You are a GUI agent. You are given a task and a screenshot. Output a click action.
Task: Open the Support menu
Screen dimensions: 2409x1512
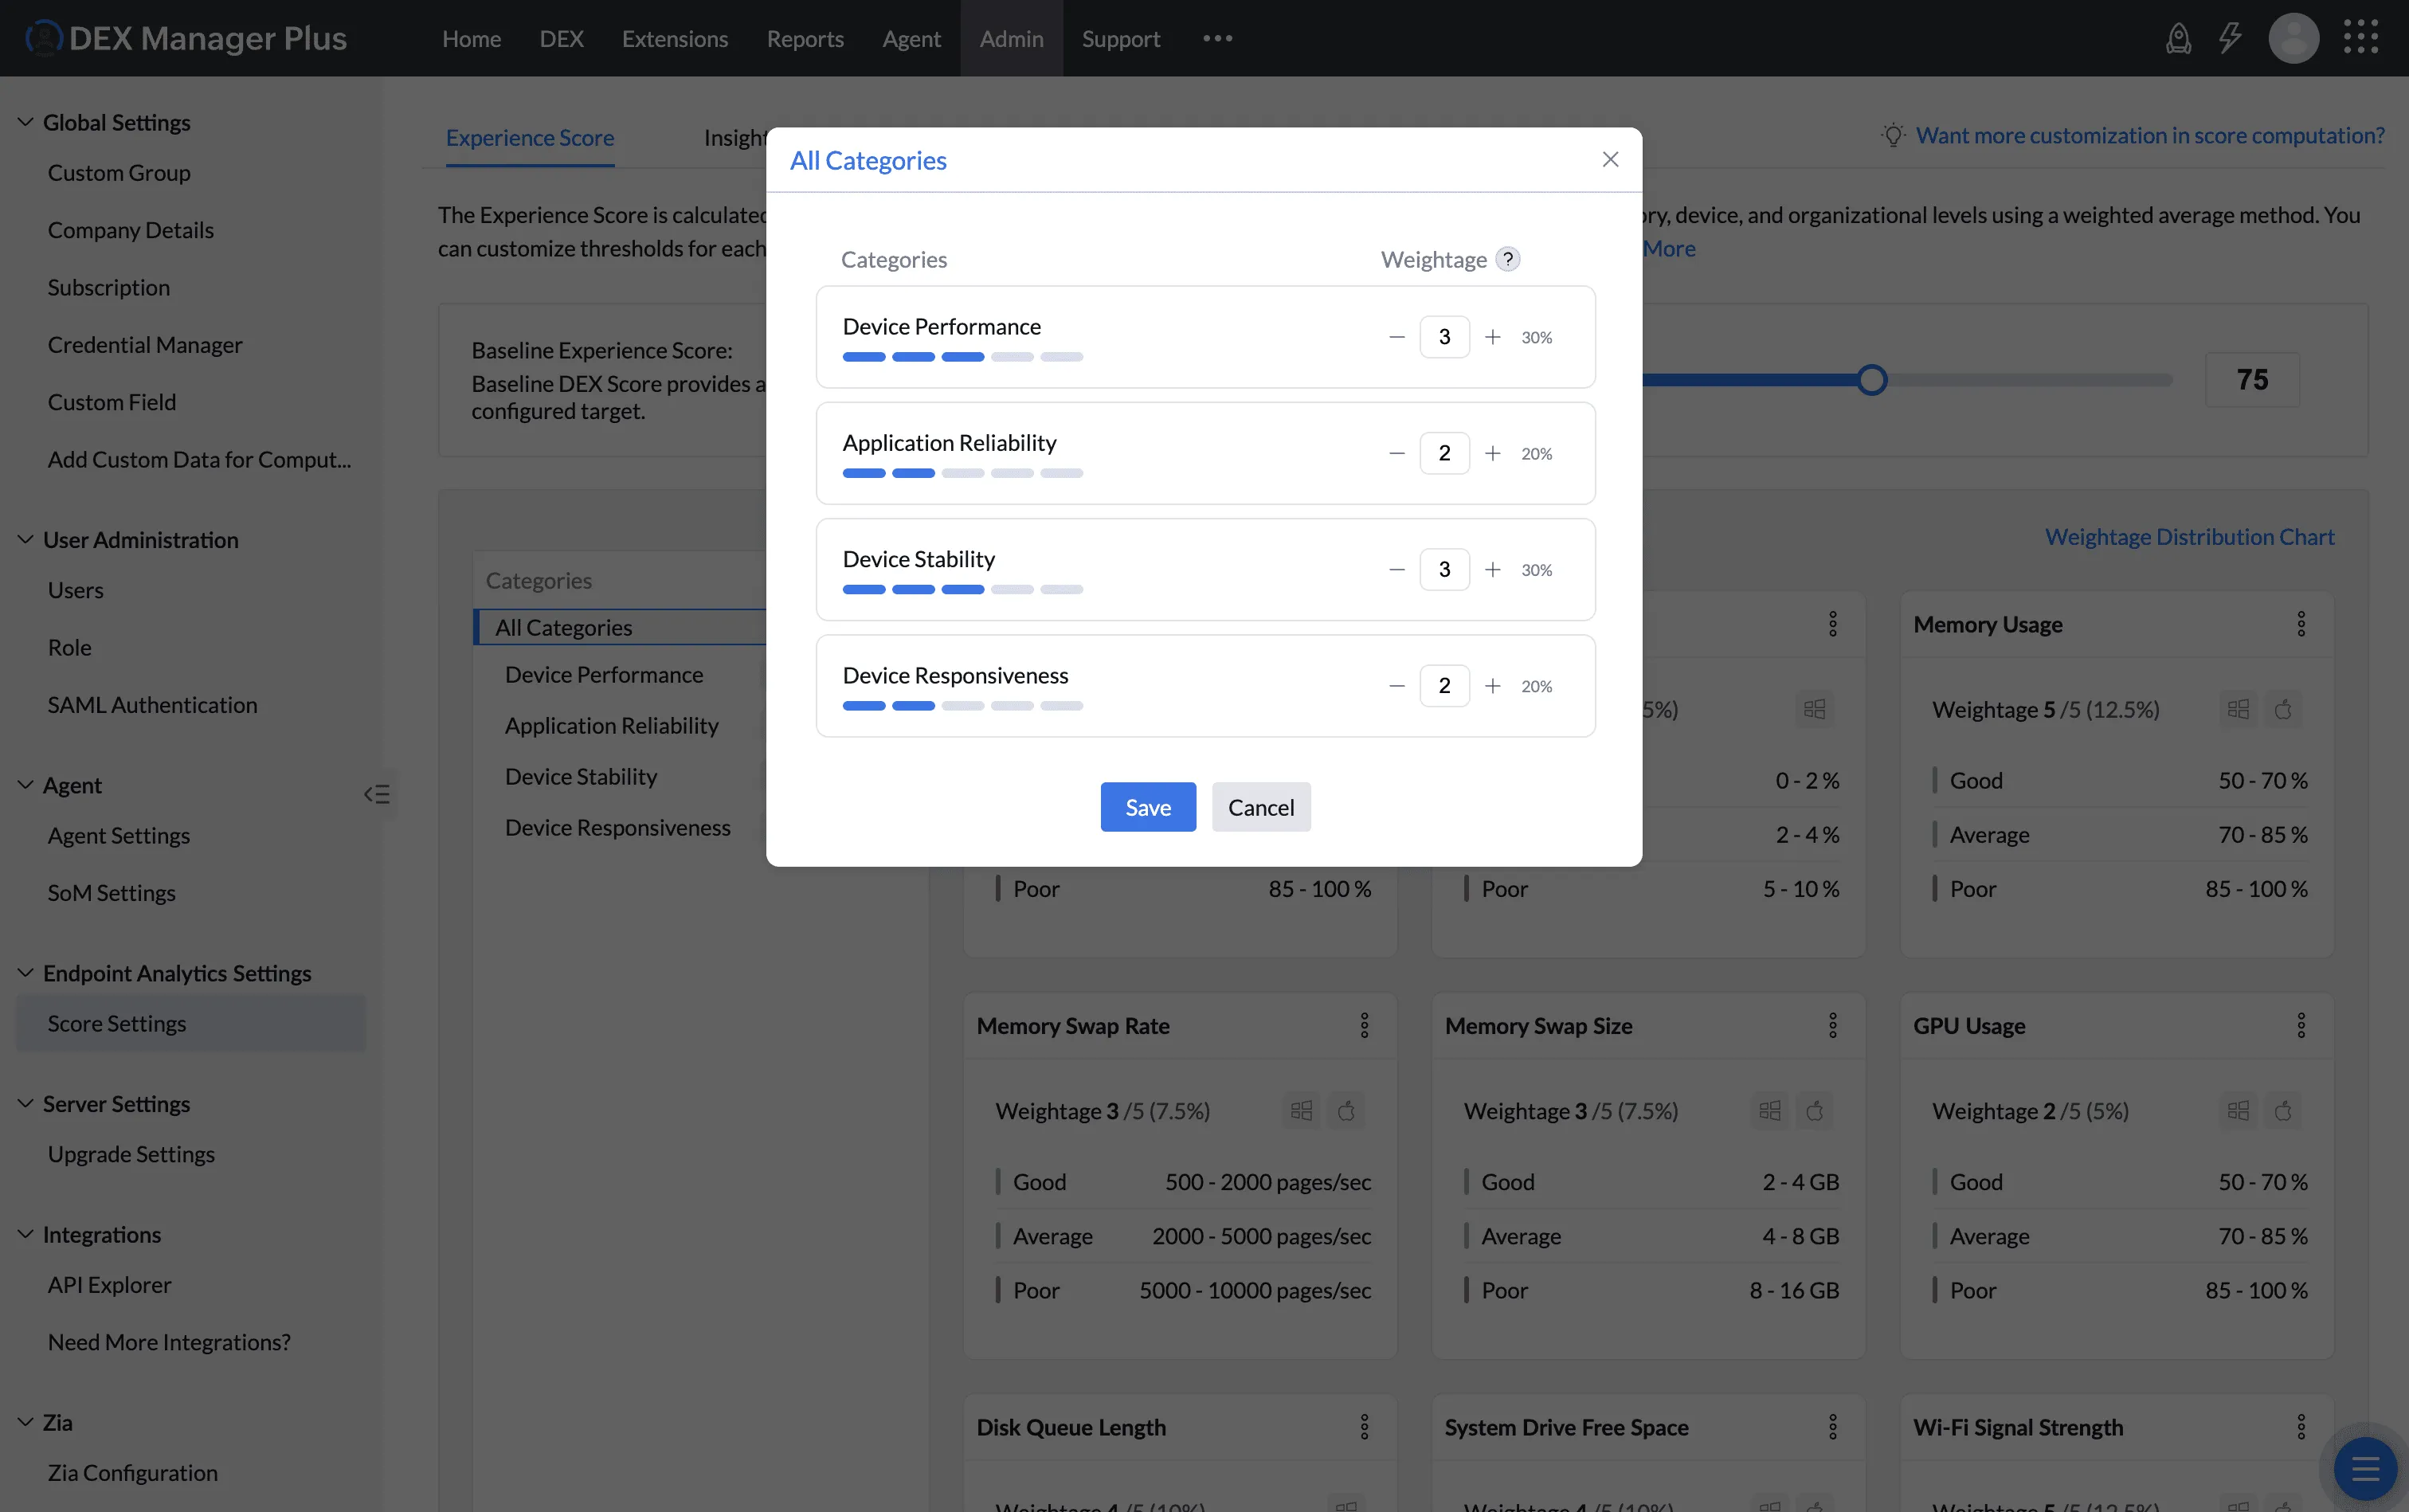(1120, 38)
